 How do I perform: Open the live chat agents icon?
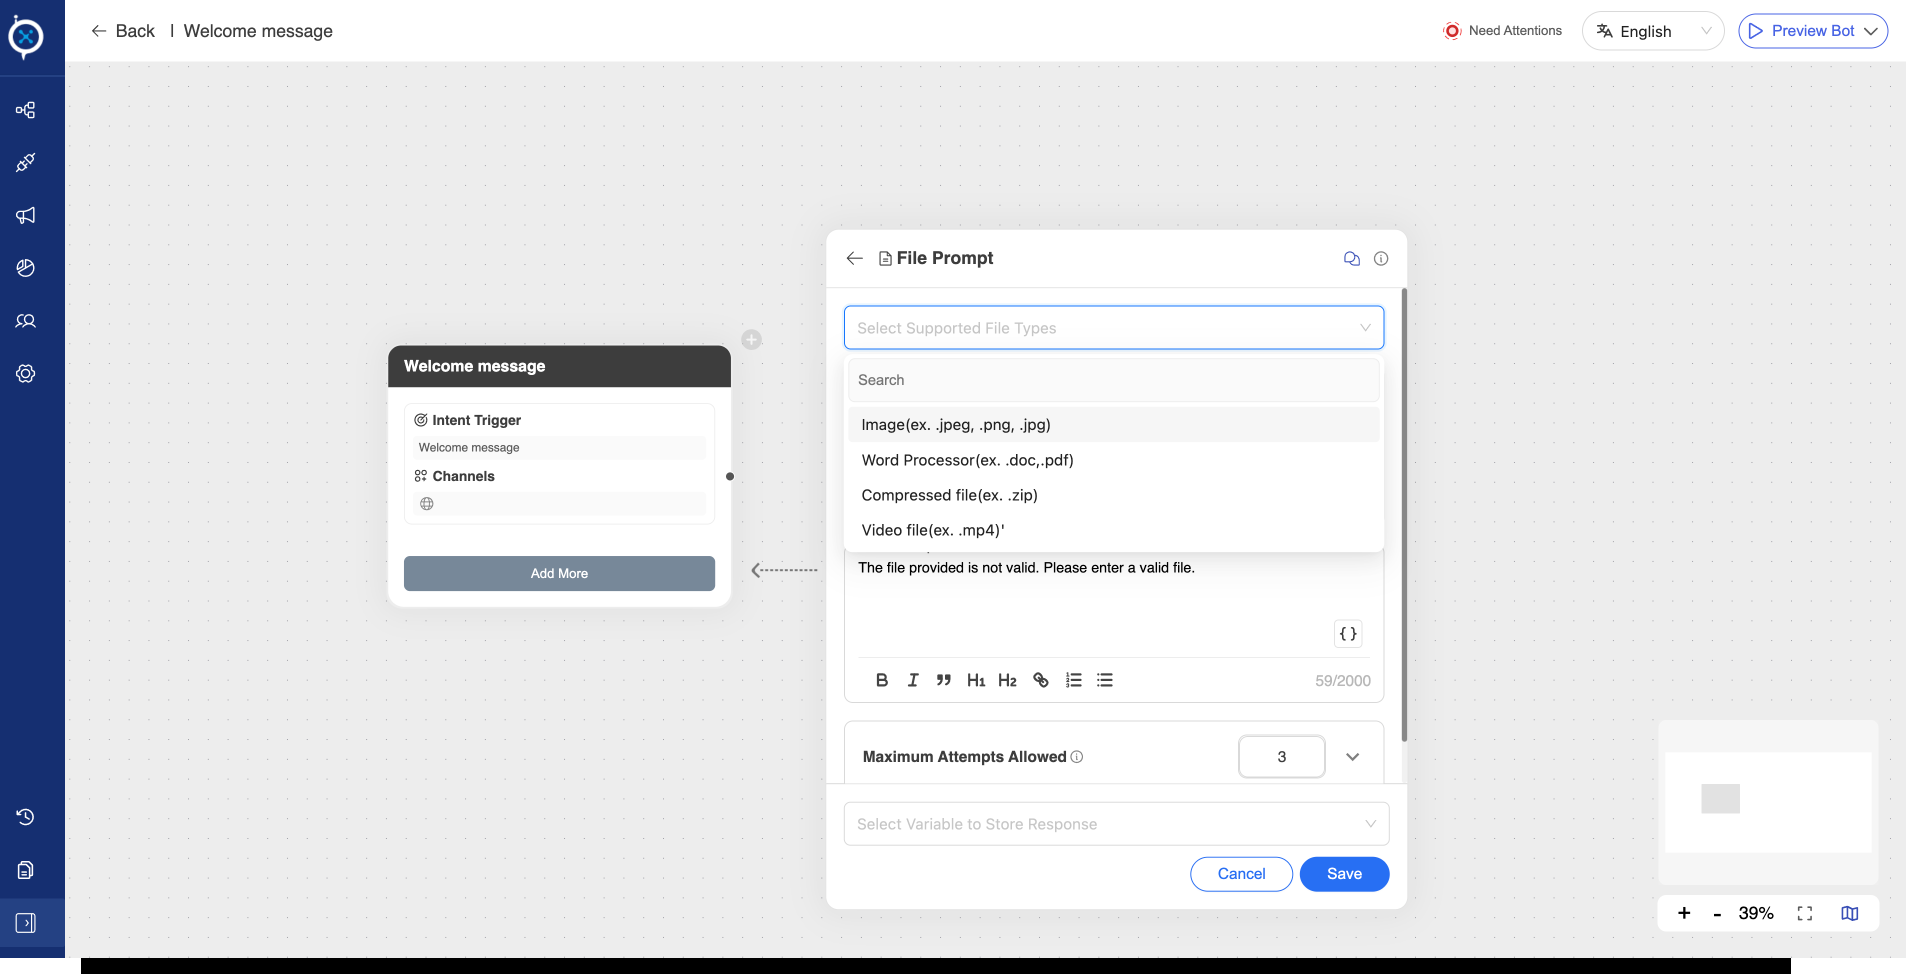(x=26, y=321)
